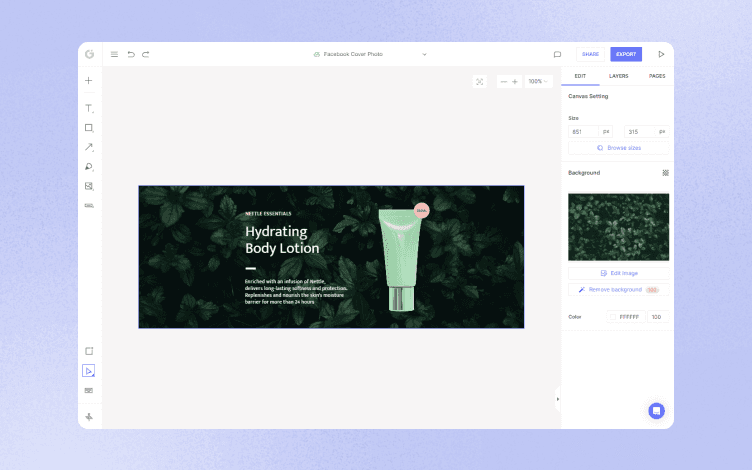Click the grid layout icon in sidebar

click(89, 390)
